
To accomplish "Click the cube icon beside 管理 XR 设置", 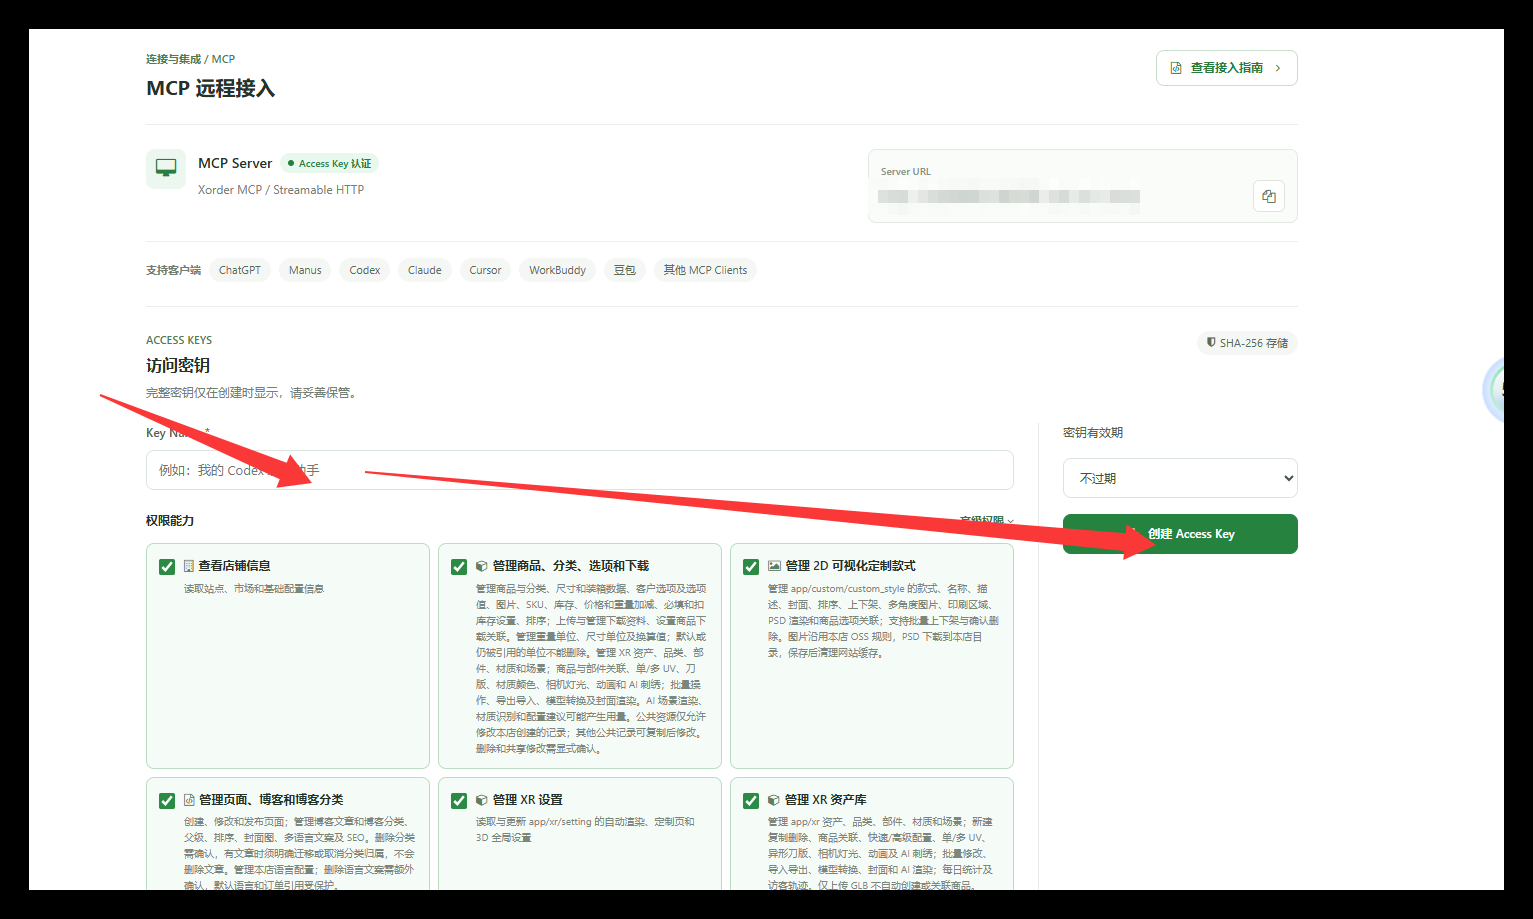I will click(x=482, y=800).
